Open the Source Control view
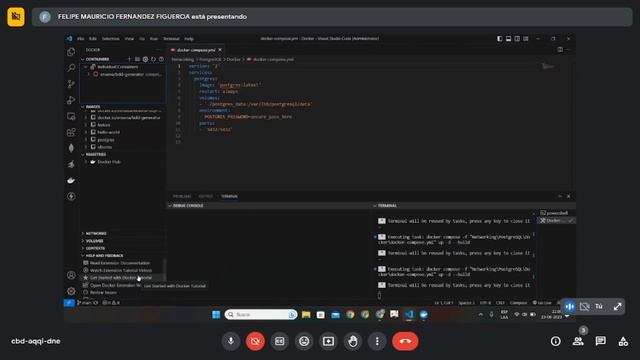640x360 pixels. tap(71, 84)
